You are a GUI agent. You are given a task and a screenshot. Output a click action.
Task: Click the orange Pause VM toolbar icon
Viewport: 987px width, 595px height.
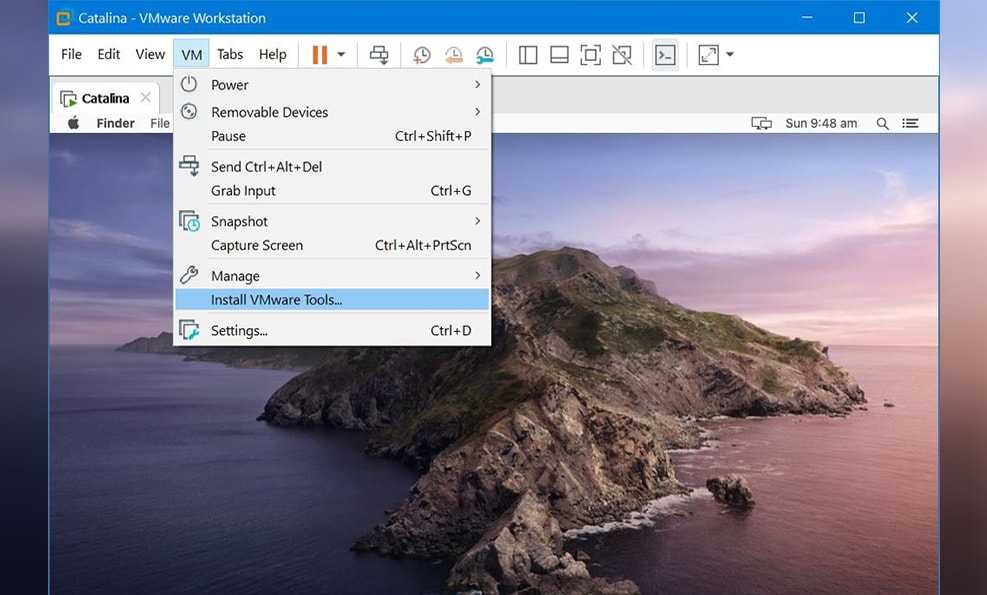coord(319,55)
